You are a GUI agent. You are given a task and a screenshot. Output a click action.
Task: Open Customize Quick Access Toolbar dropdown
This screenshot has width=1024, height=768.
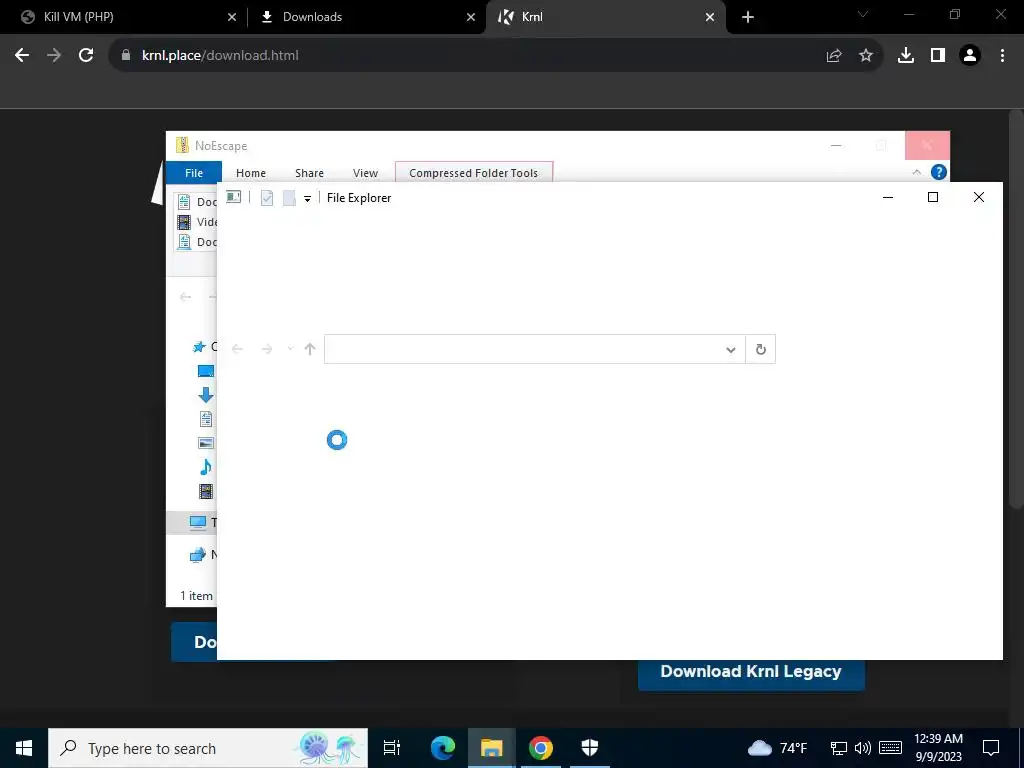tap(307, 199)
